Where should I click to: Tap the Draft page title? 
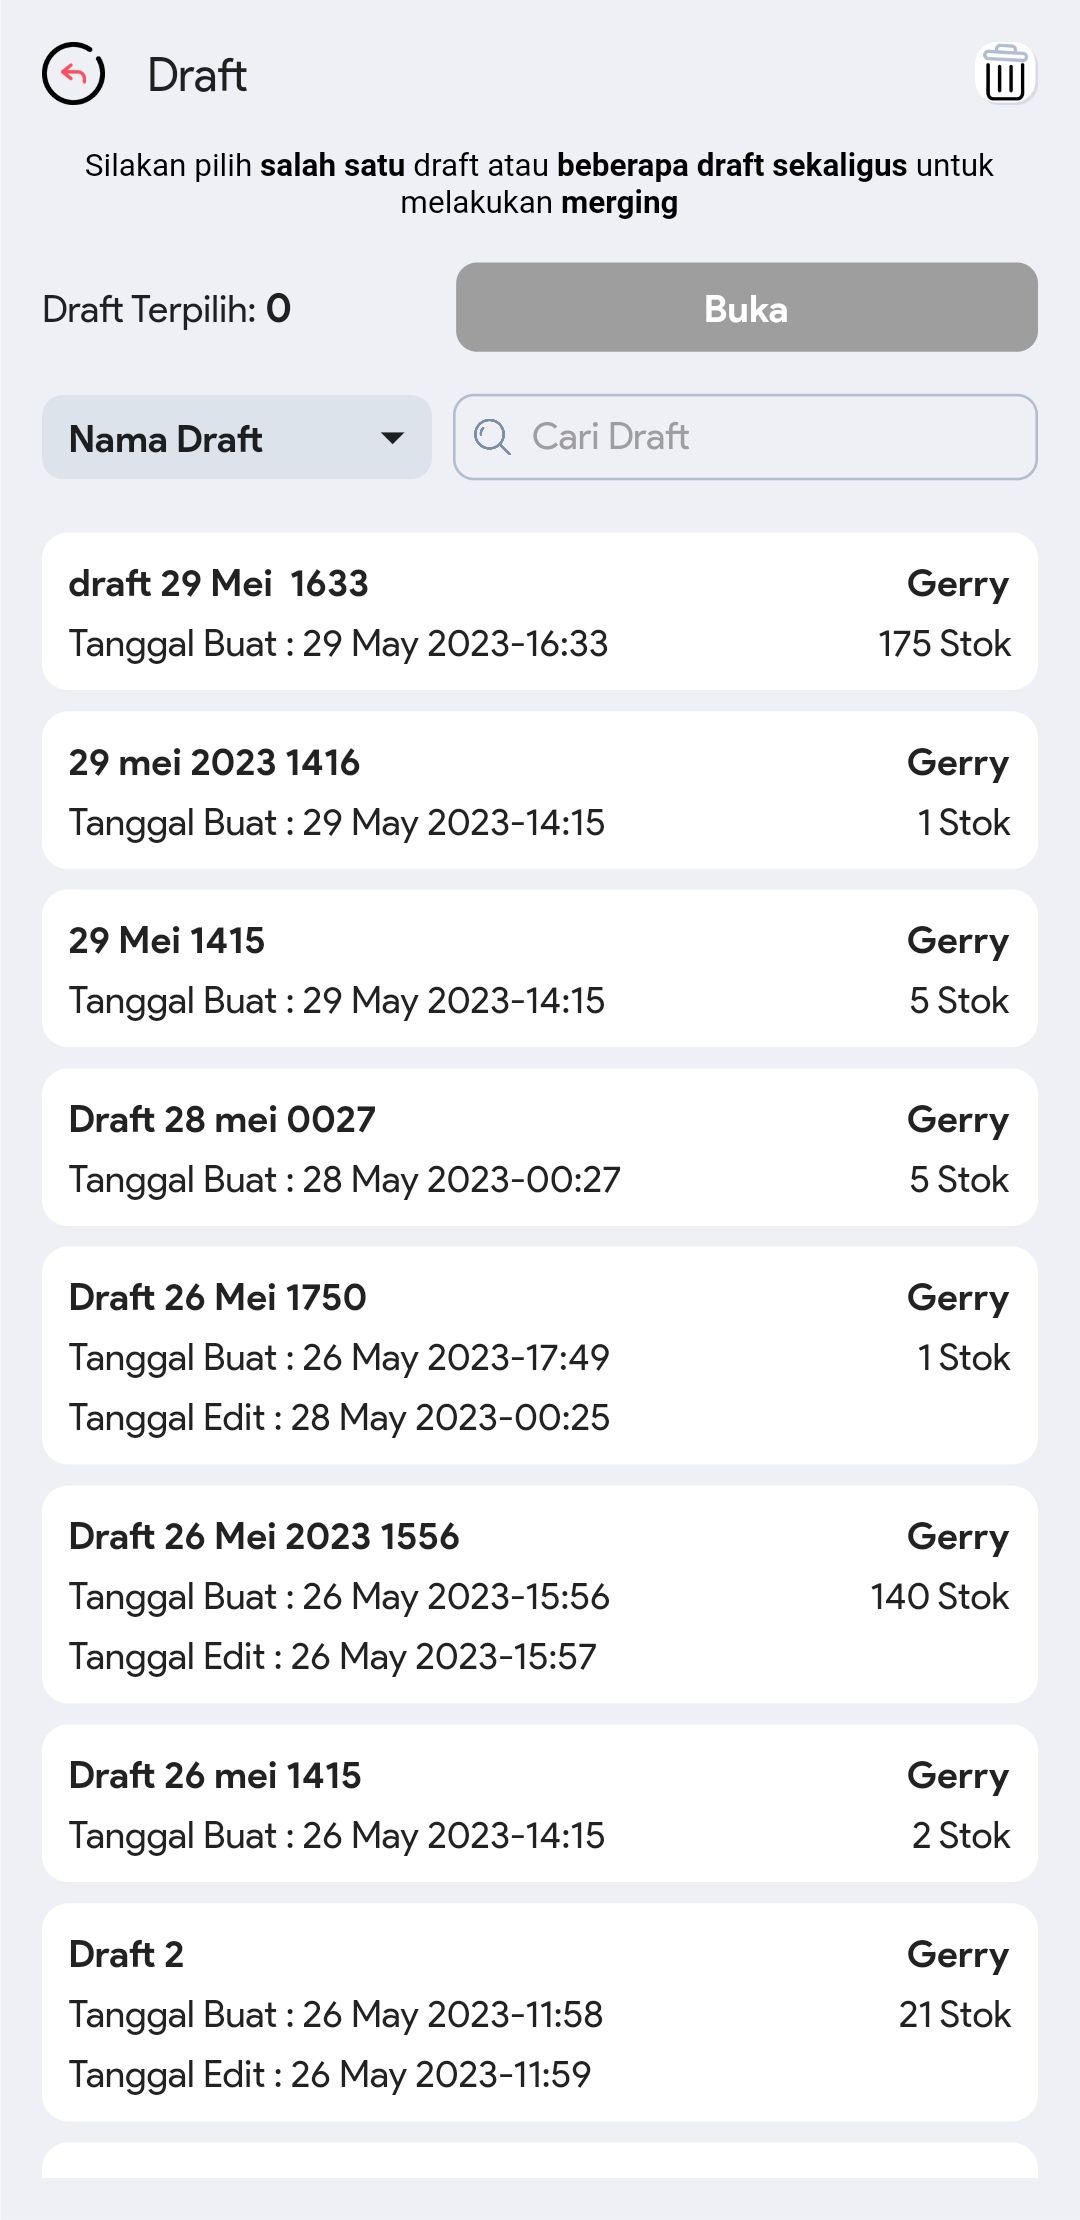[197, 75]
